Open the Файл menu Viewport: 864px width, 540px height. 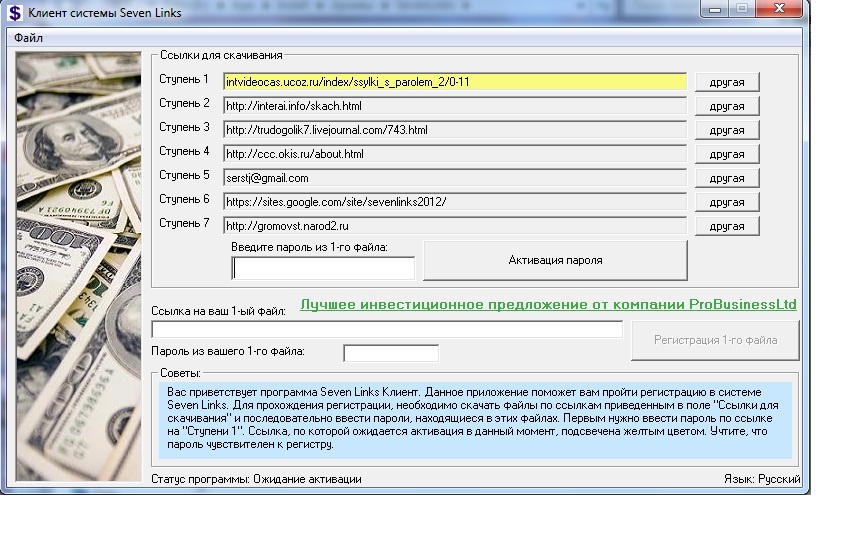tap(29, 38)
